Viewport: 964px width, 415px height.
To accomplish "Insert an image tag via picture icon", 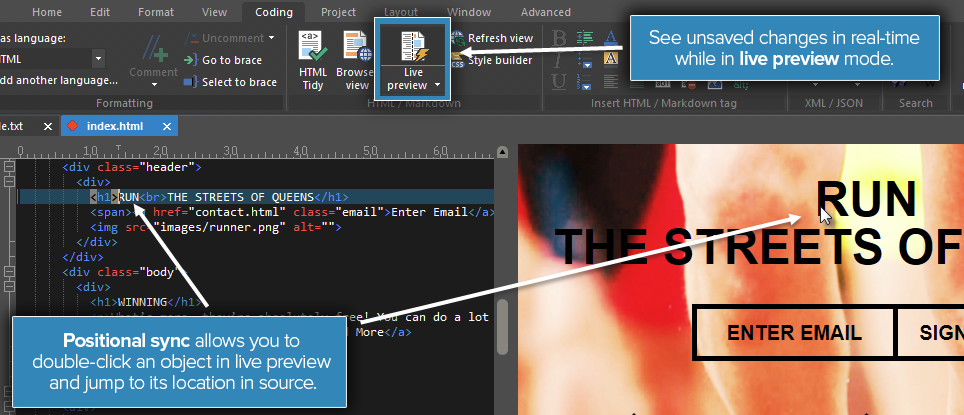I will tap(714, 84).
